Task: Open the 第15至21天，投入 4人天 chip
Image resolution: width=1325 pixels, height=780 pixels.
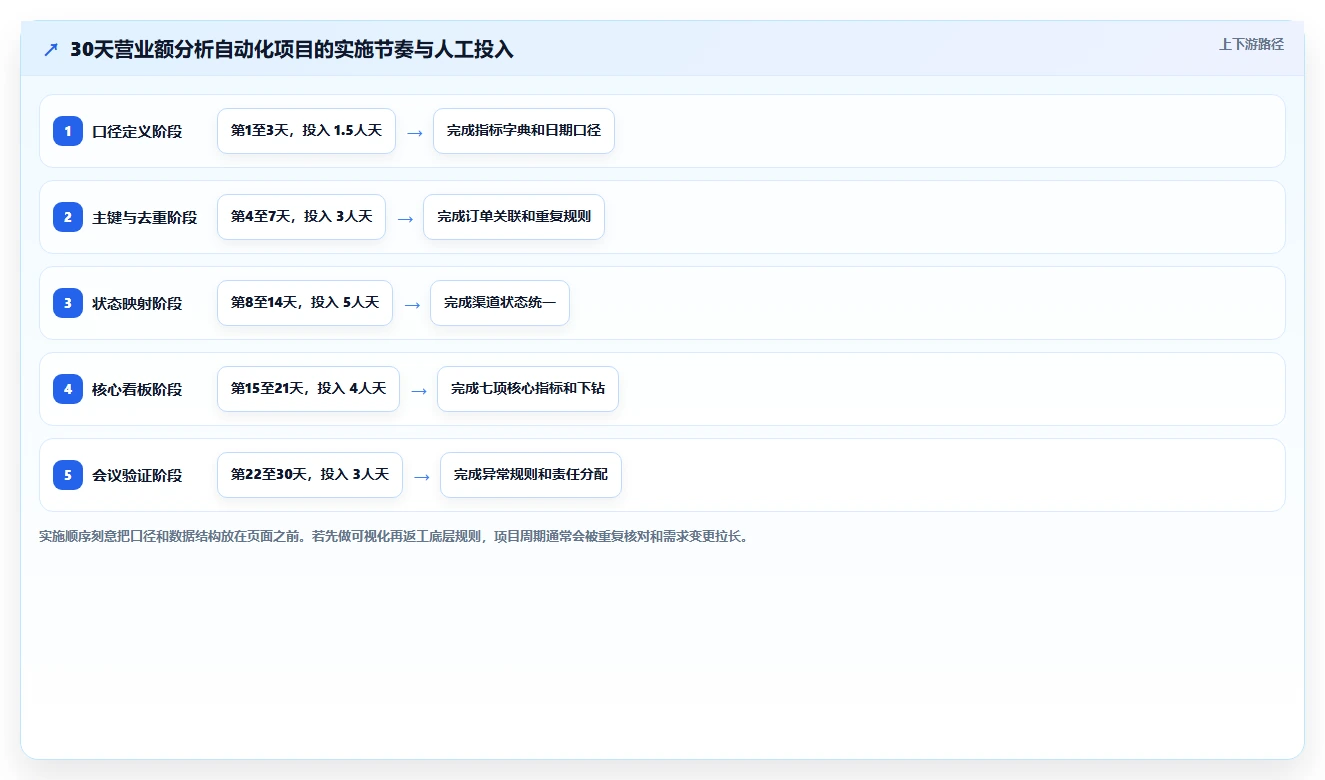Action: [x=308, y=389]
